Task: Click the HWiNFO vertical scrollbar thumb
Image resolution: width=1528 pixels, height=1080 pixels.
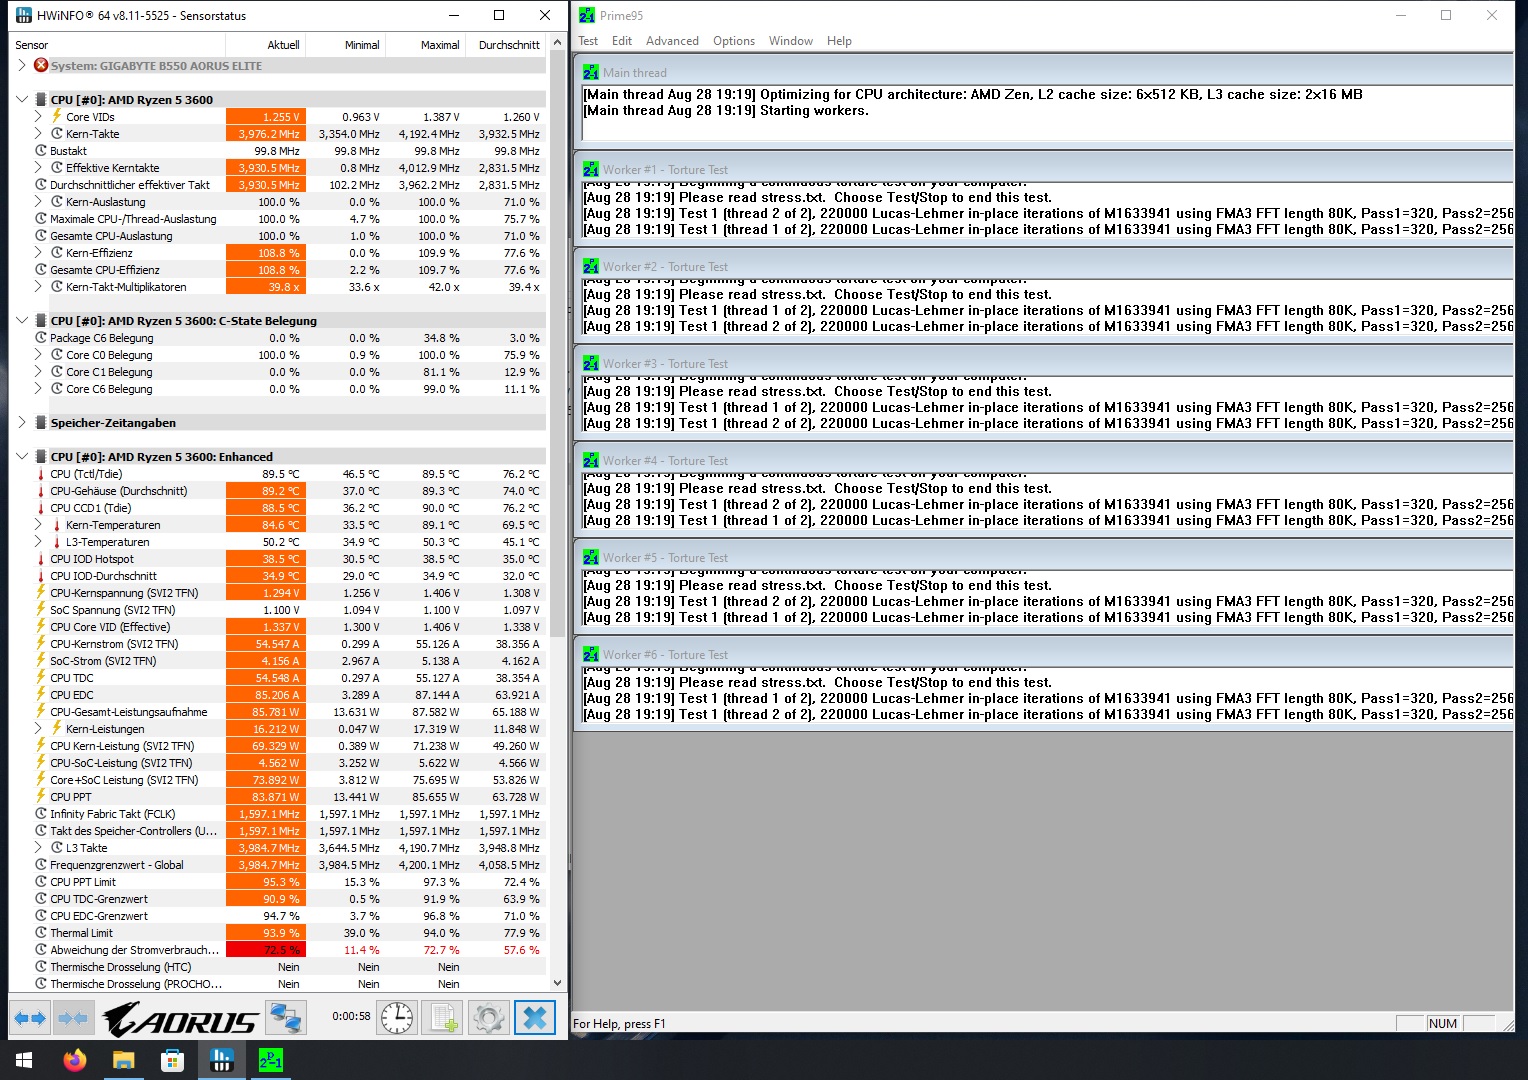Action: 557,346
